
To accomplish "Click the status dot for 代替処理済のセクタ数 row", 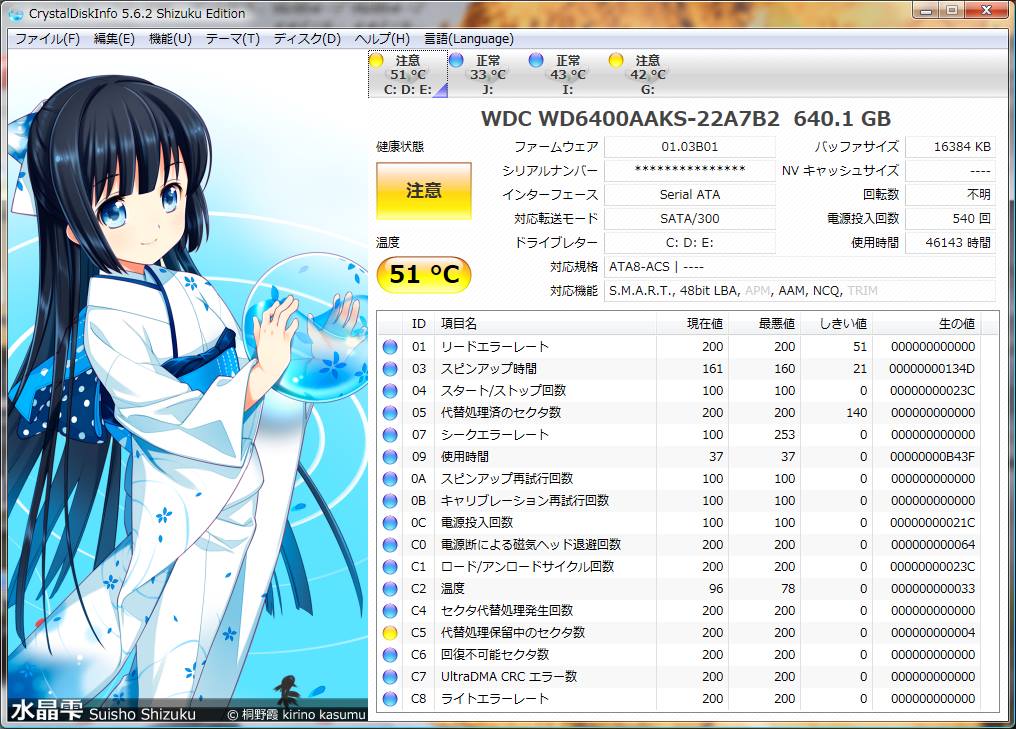I will (x=390, y=413).
